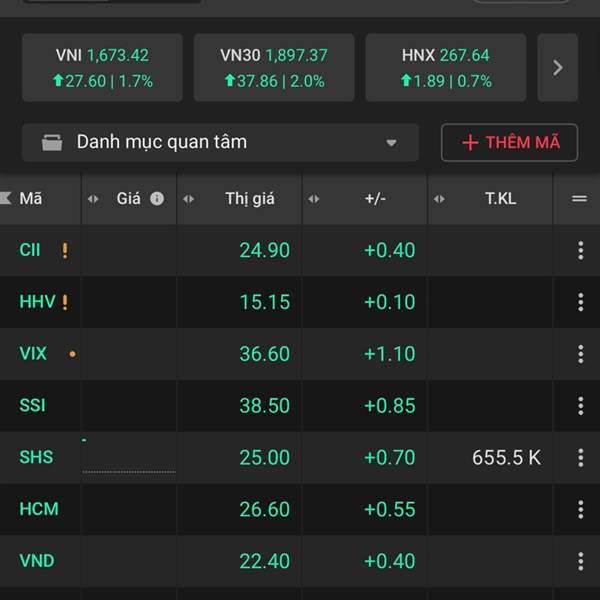Viewport: 600px width, 600px height.
Task: Open the VNI index card
Action: pyautogui.click(x=102, y=68)
